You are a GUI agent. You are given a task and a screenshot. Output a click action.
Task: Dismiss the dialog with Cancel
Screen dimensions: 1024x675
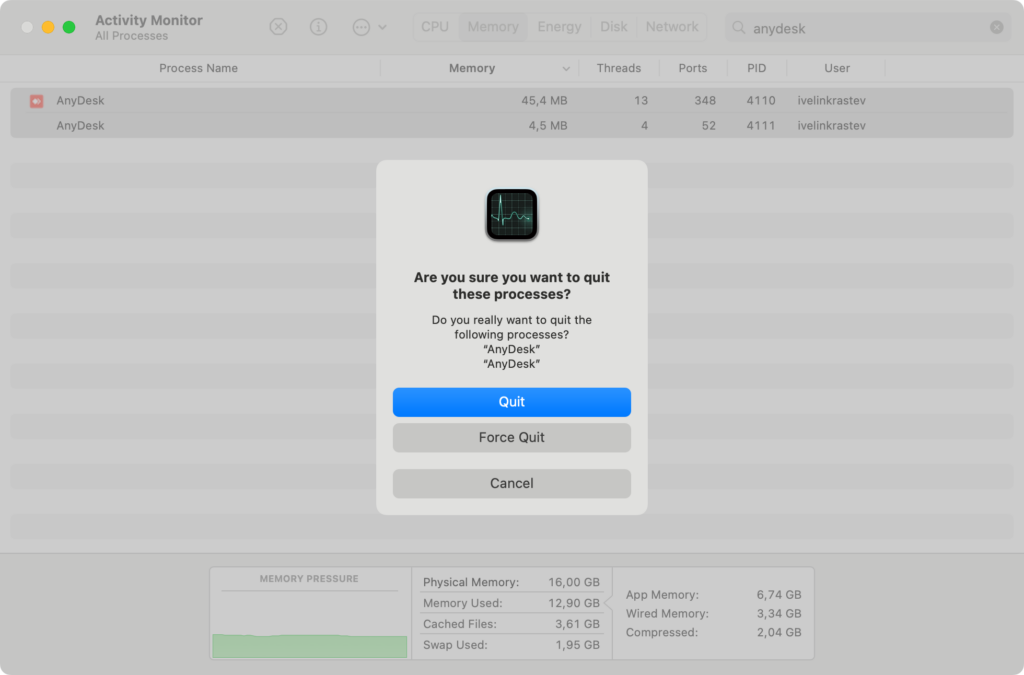511,483
